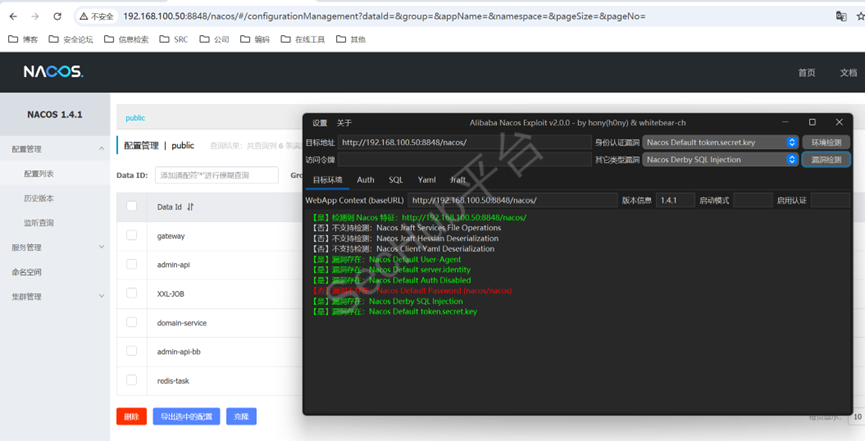
Task: Open the 编码 bookmark folder
Action: tap(255, 39)
